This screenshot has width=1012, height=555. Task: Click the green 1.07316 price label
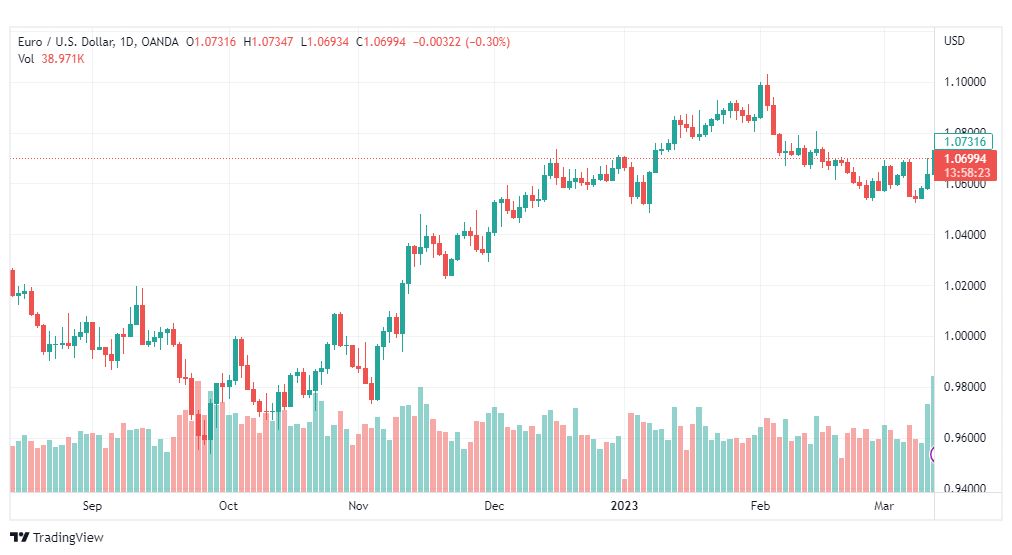(x=964, y=141)
